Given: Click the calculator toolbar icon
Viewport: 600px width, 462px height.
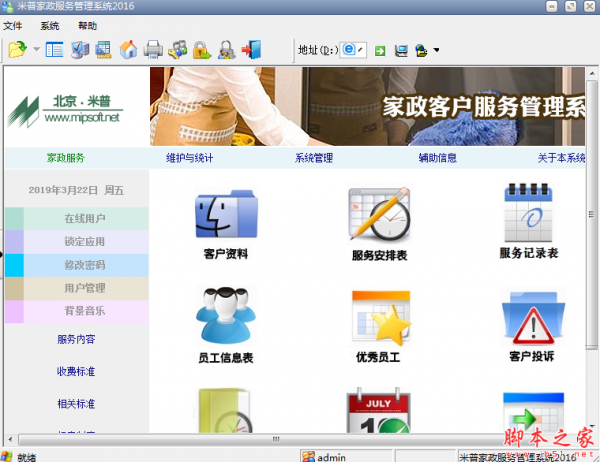Looking at the screenshot, I should click(x=103, y=50).
